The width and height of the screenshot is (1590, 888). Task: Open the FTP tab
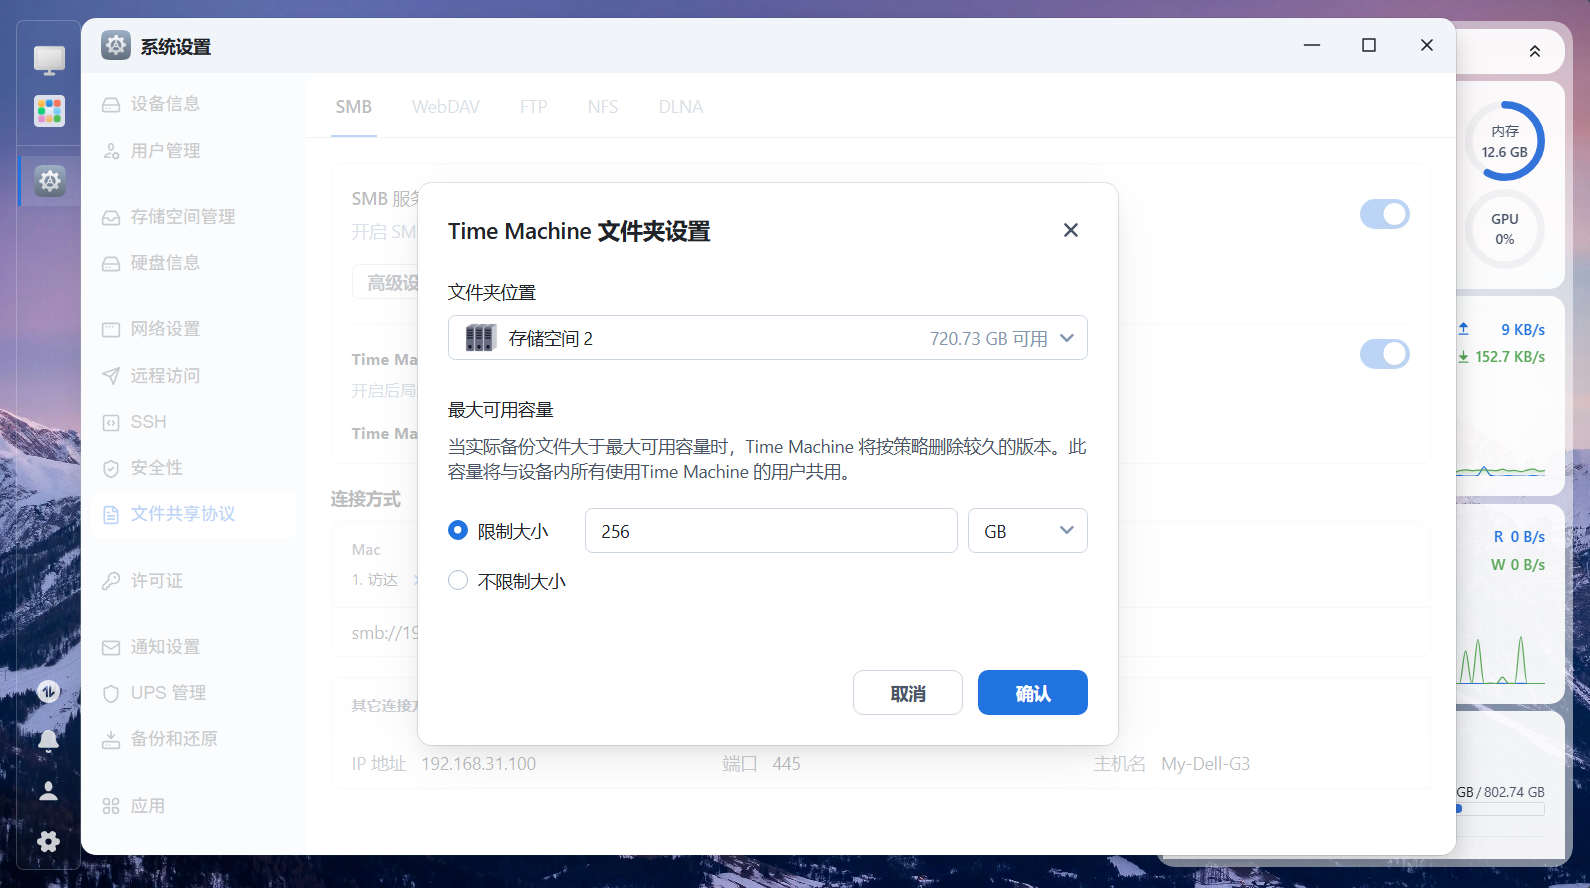533,107
